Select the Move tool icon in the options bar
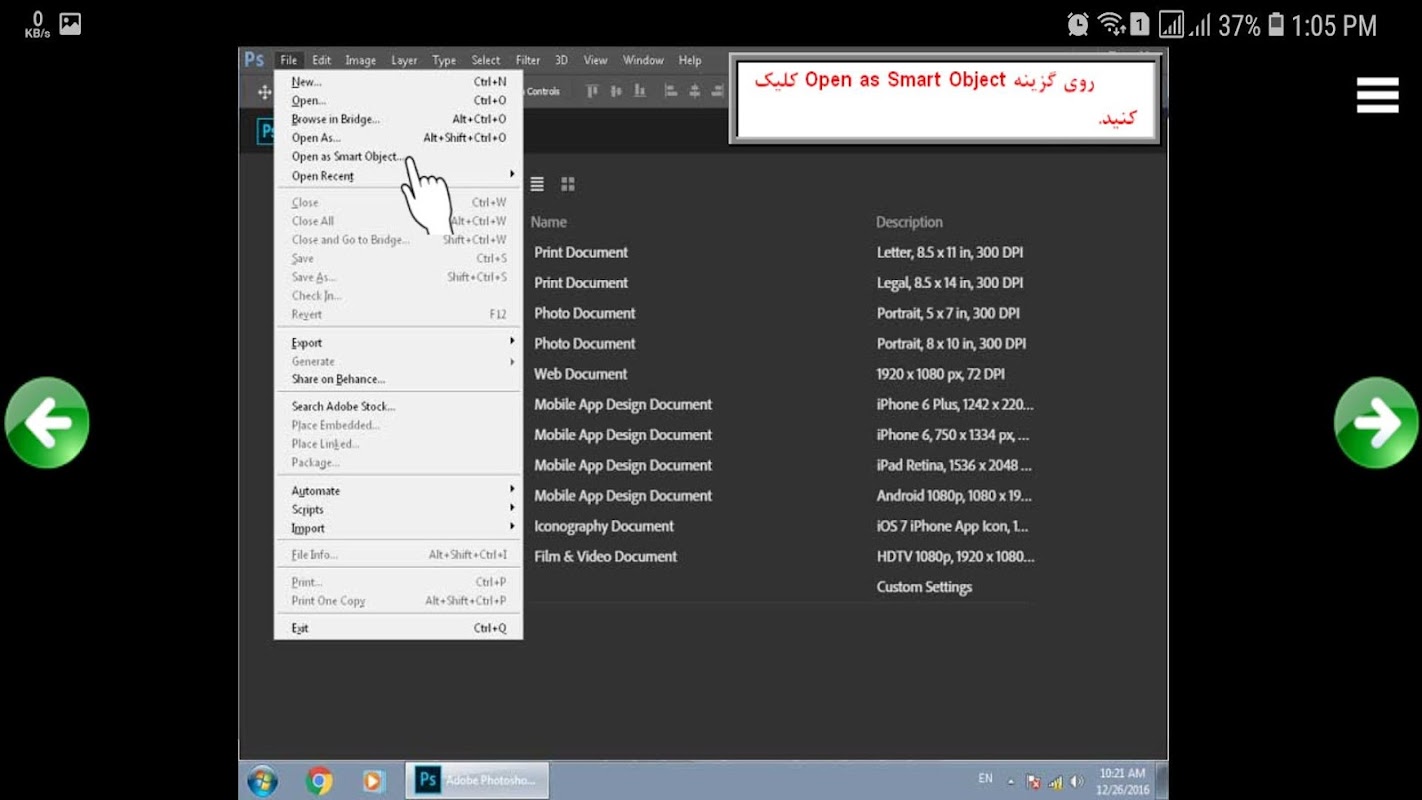Image resolution: width=1422 pixels, height=800 pixels. pos(264,92)
